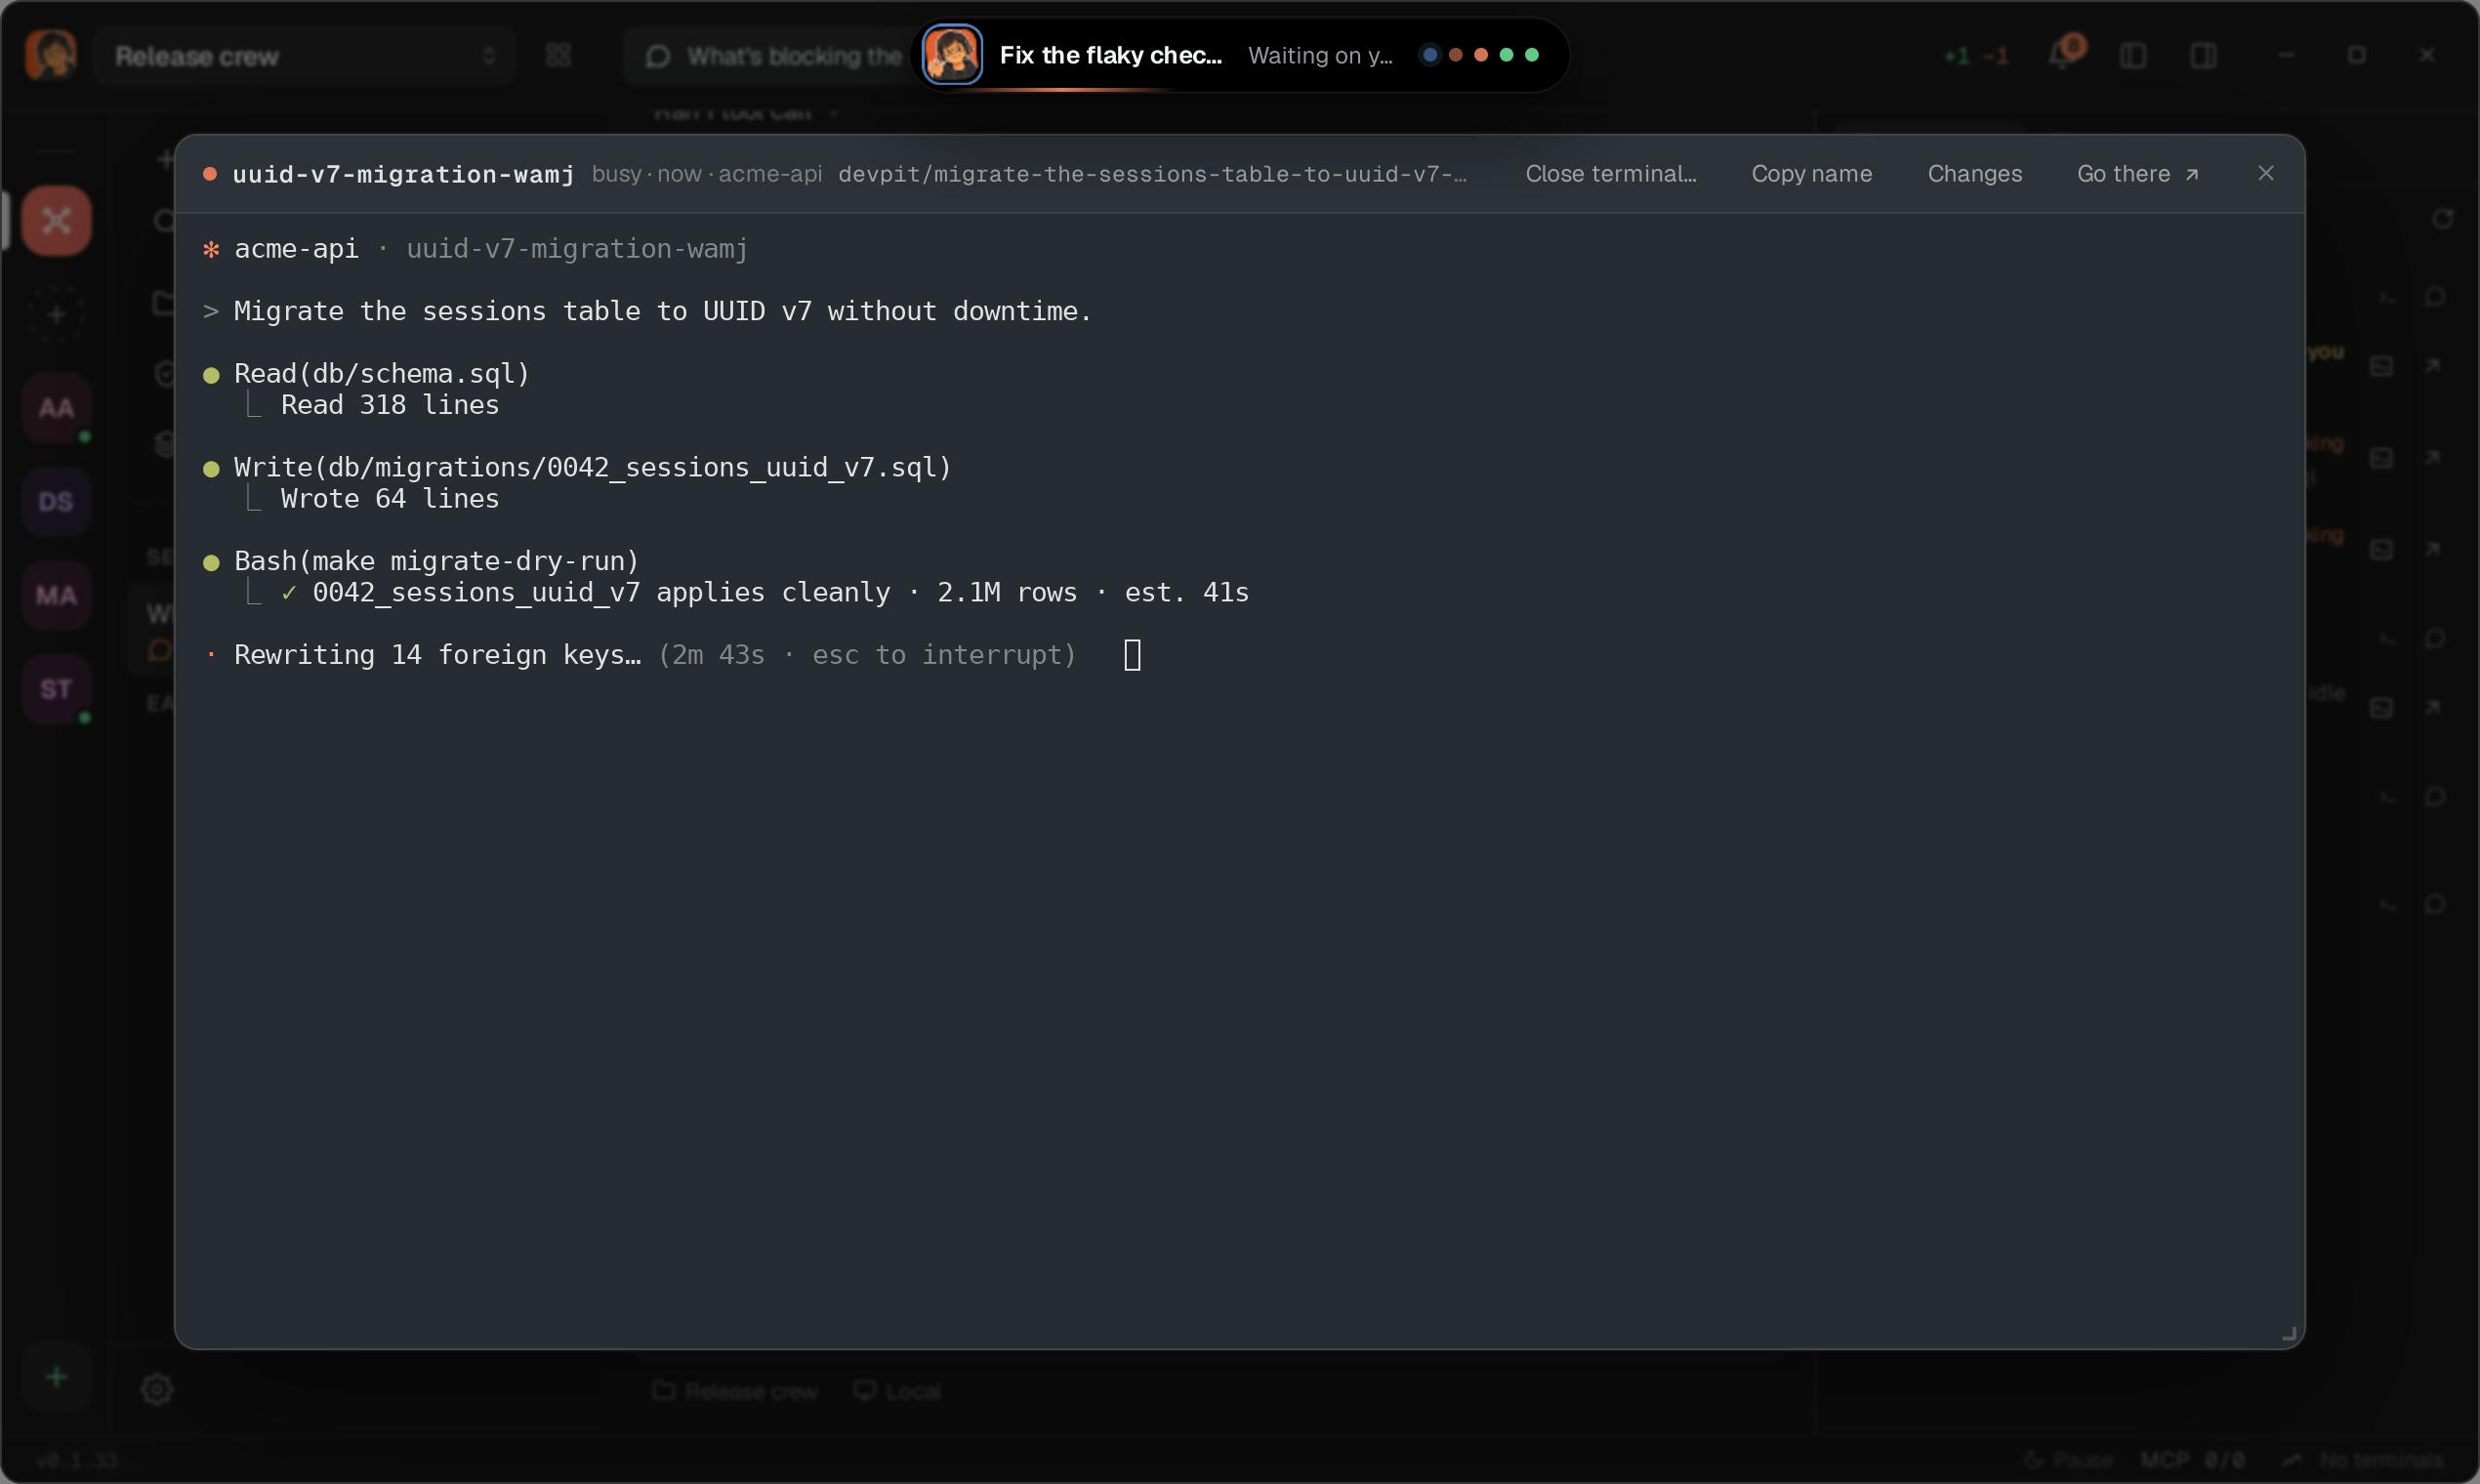The width and height of the screenshot is (2480, 1484).
Task: Click the '0042_sessions_uuid_v7 applies cleanly' result line
Action: [x=780, y=592]
